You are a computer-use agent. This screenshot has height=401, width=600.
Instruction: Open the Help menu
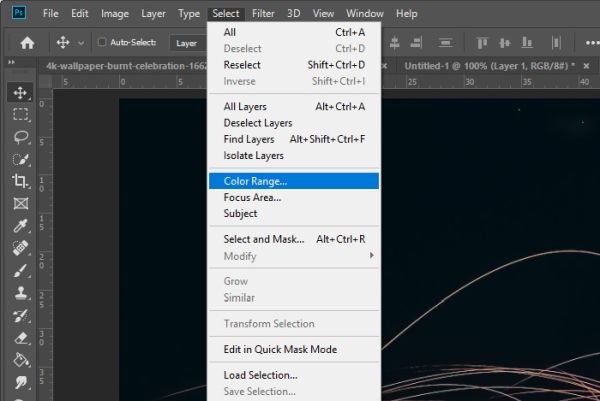point(406,14)
